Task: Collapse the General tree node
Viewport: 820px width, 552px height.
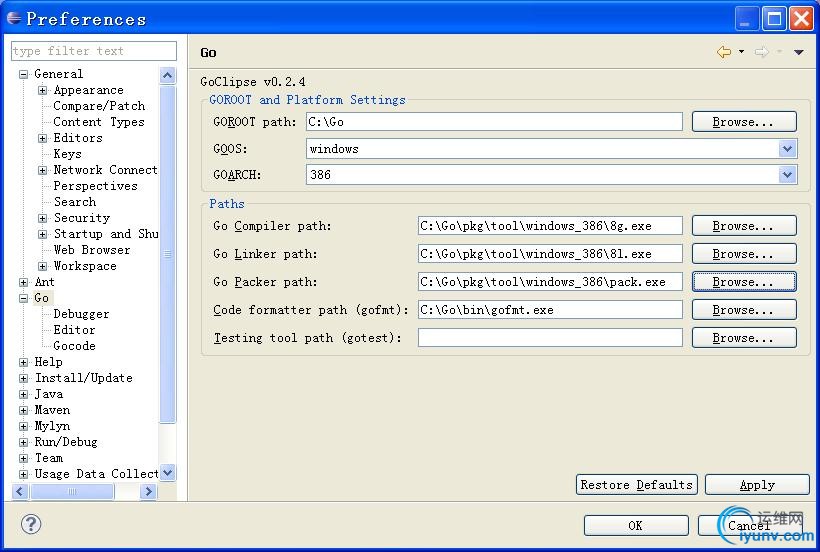Action: (24, 74)
